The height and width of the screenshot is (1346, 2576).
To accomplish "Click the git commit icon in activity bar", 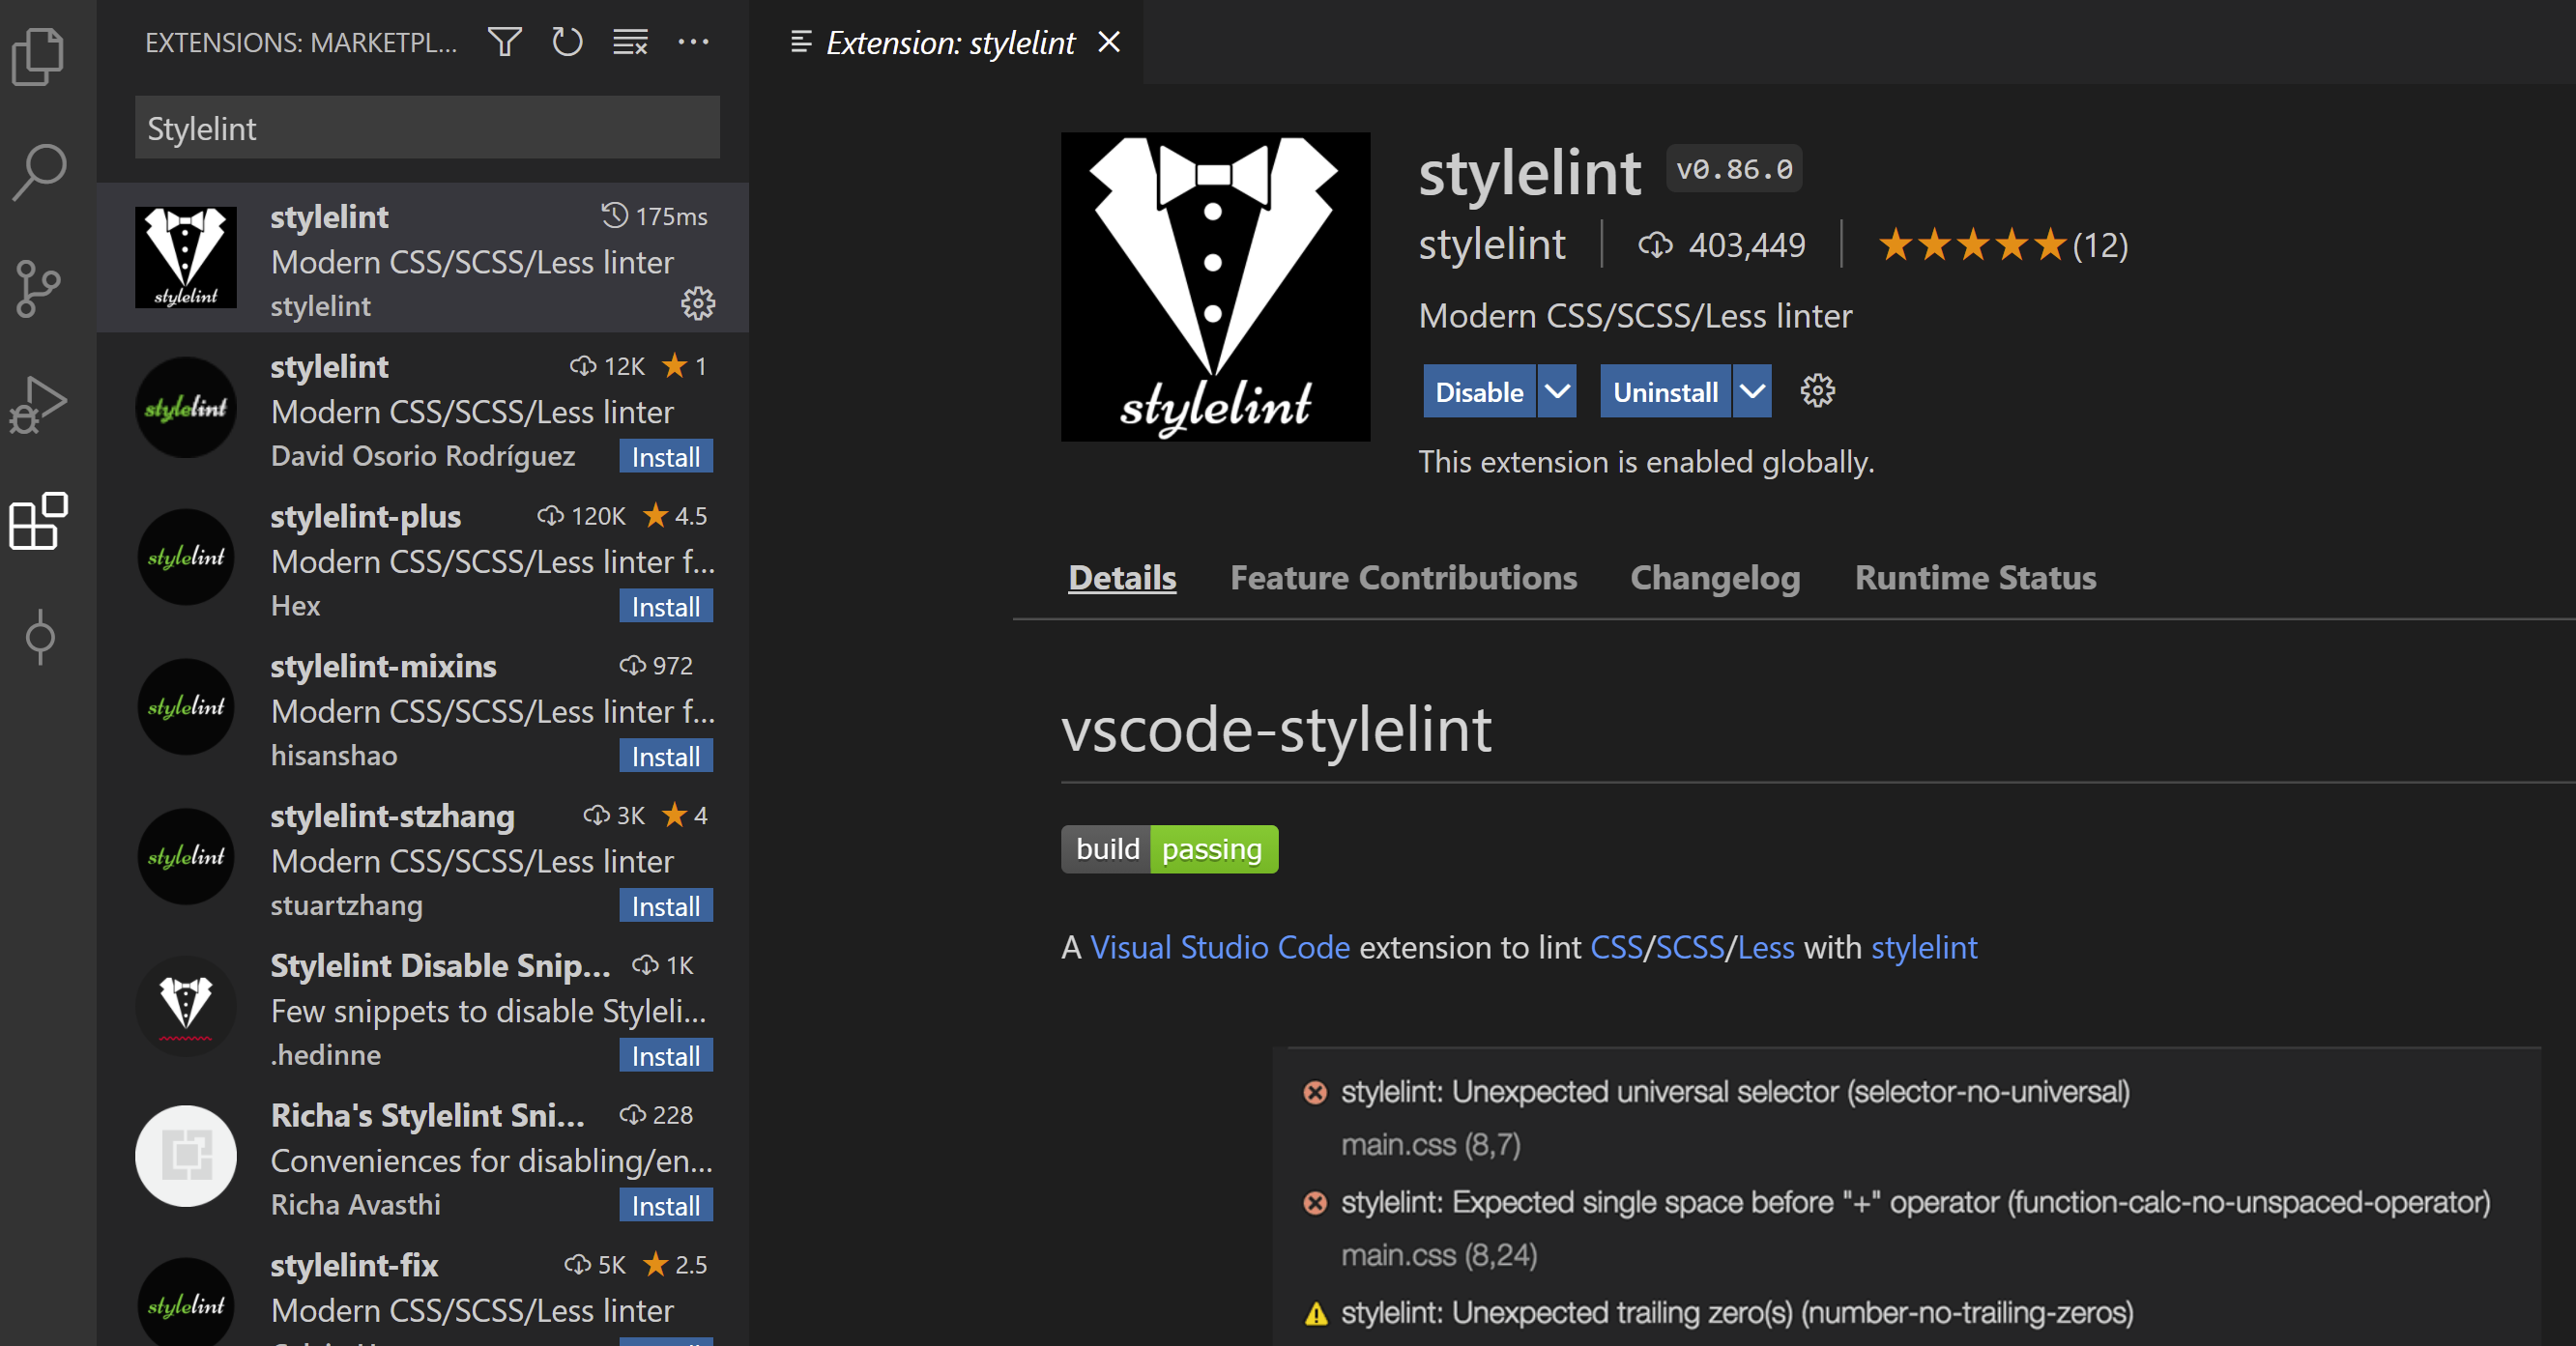I will click(40, 637).
